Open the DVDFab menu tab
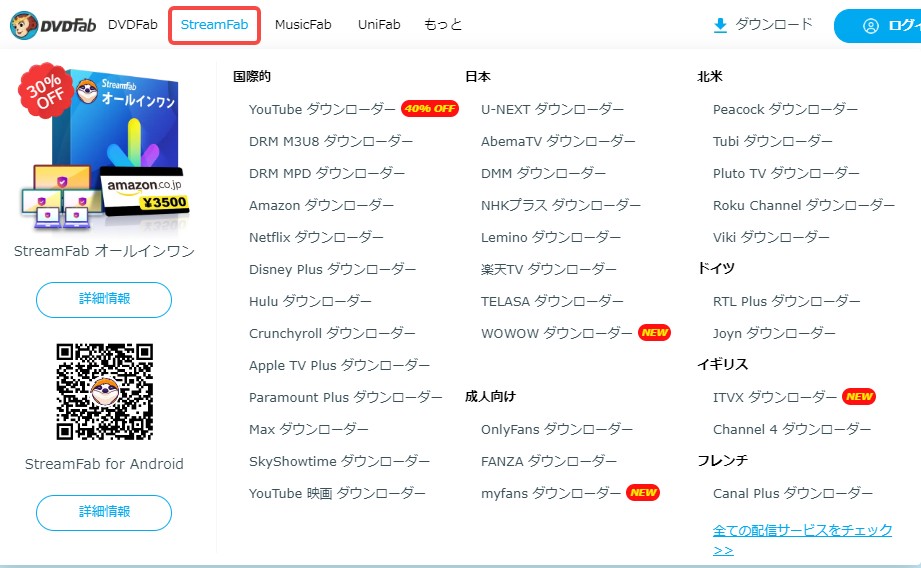This screenshot has width=921, height=568. click(133, 25)
